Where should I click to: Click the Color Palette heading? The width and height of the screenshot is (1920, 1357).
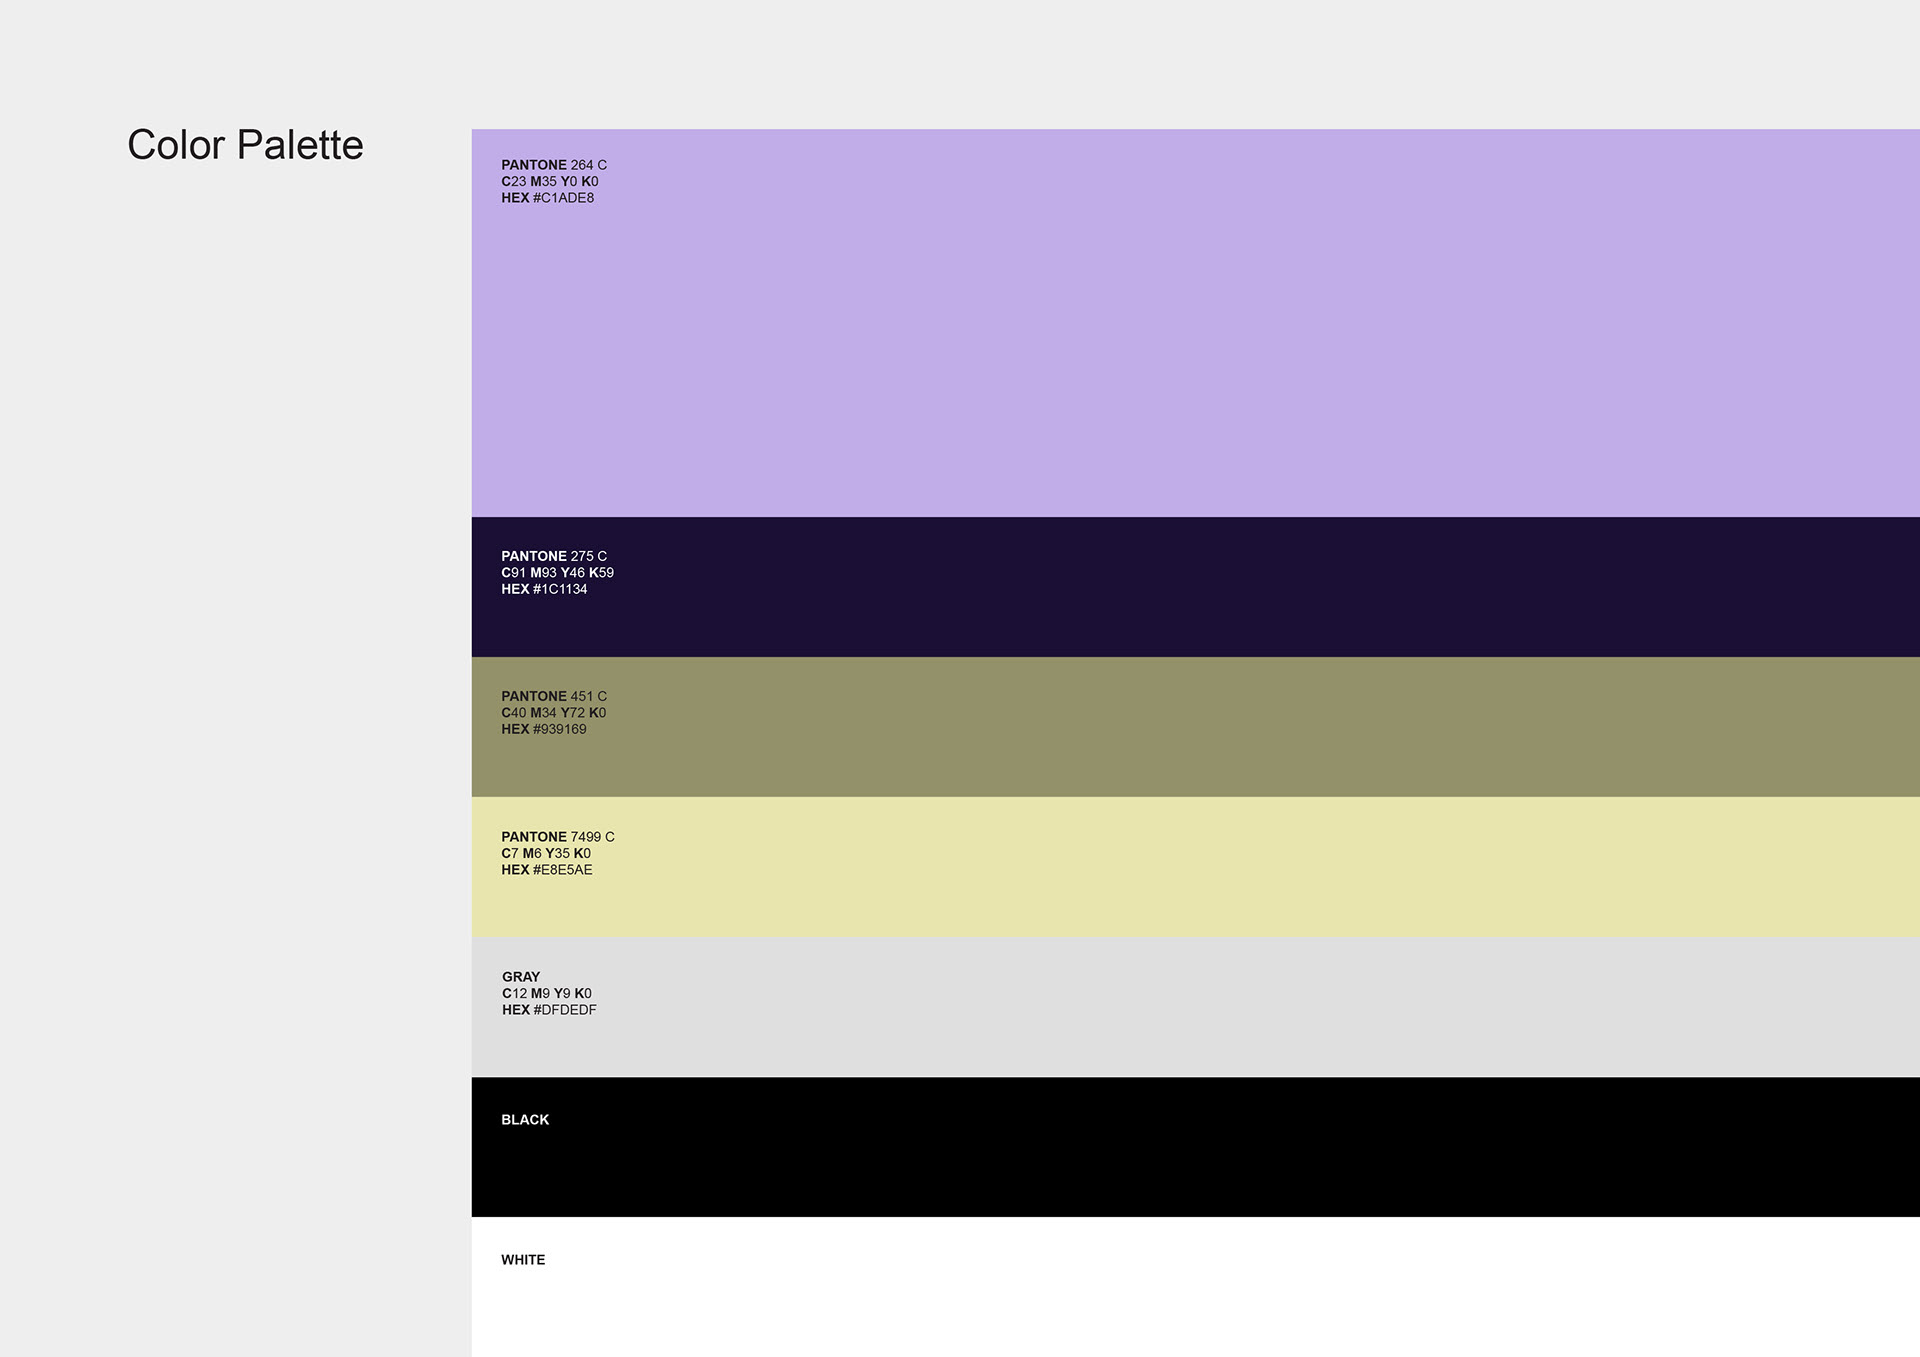point(245,146)
